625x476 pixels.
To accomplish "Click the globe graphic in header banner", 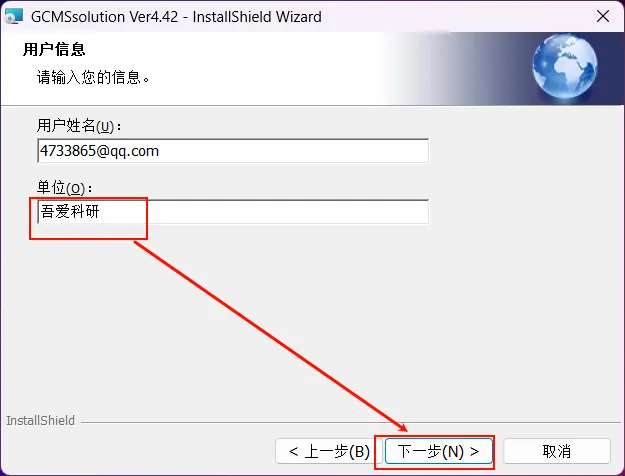I will pyautogui.click(x=565, y=66).
